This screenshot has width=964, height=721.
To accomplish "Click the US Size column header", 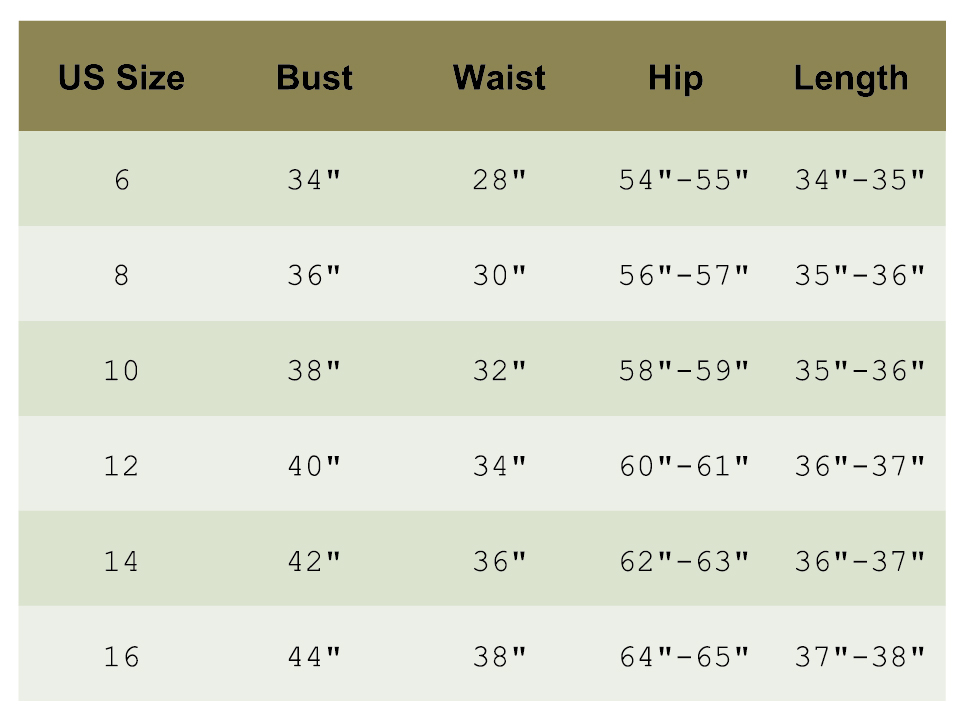I will 121,78.
